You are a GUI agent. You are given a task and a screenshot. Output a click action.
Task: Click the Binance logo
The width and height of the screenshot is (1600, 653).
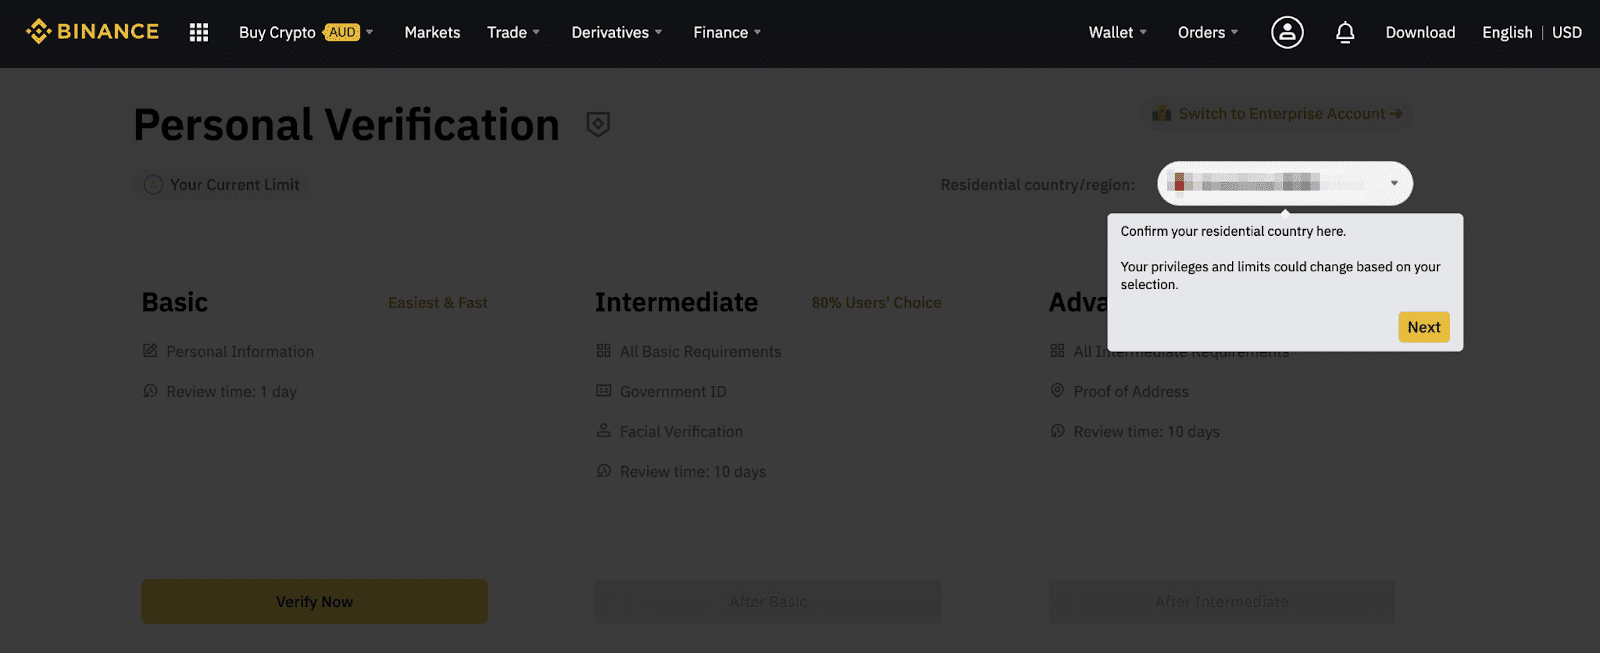(x=92, y=32)
